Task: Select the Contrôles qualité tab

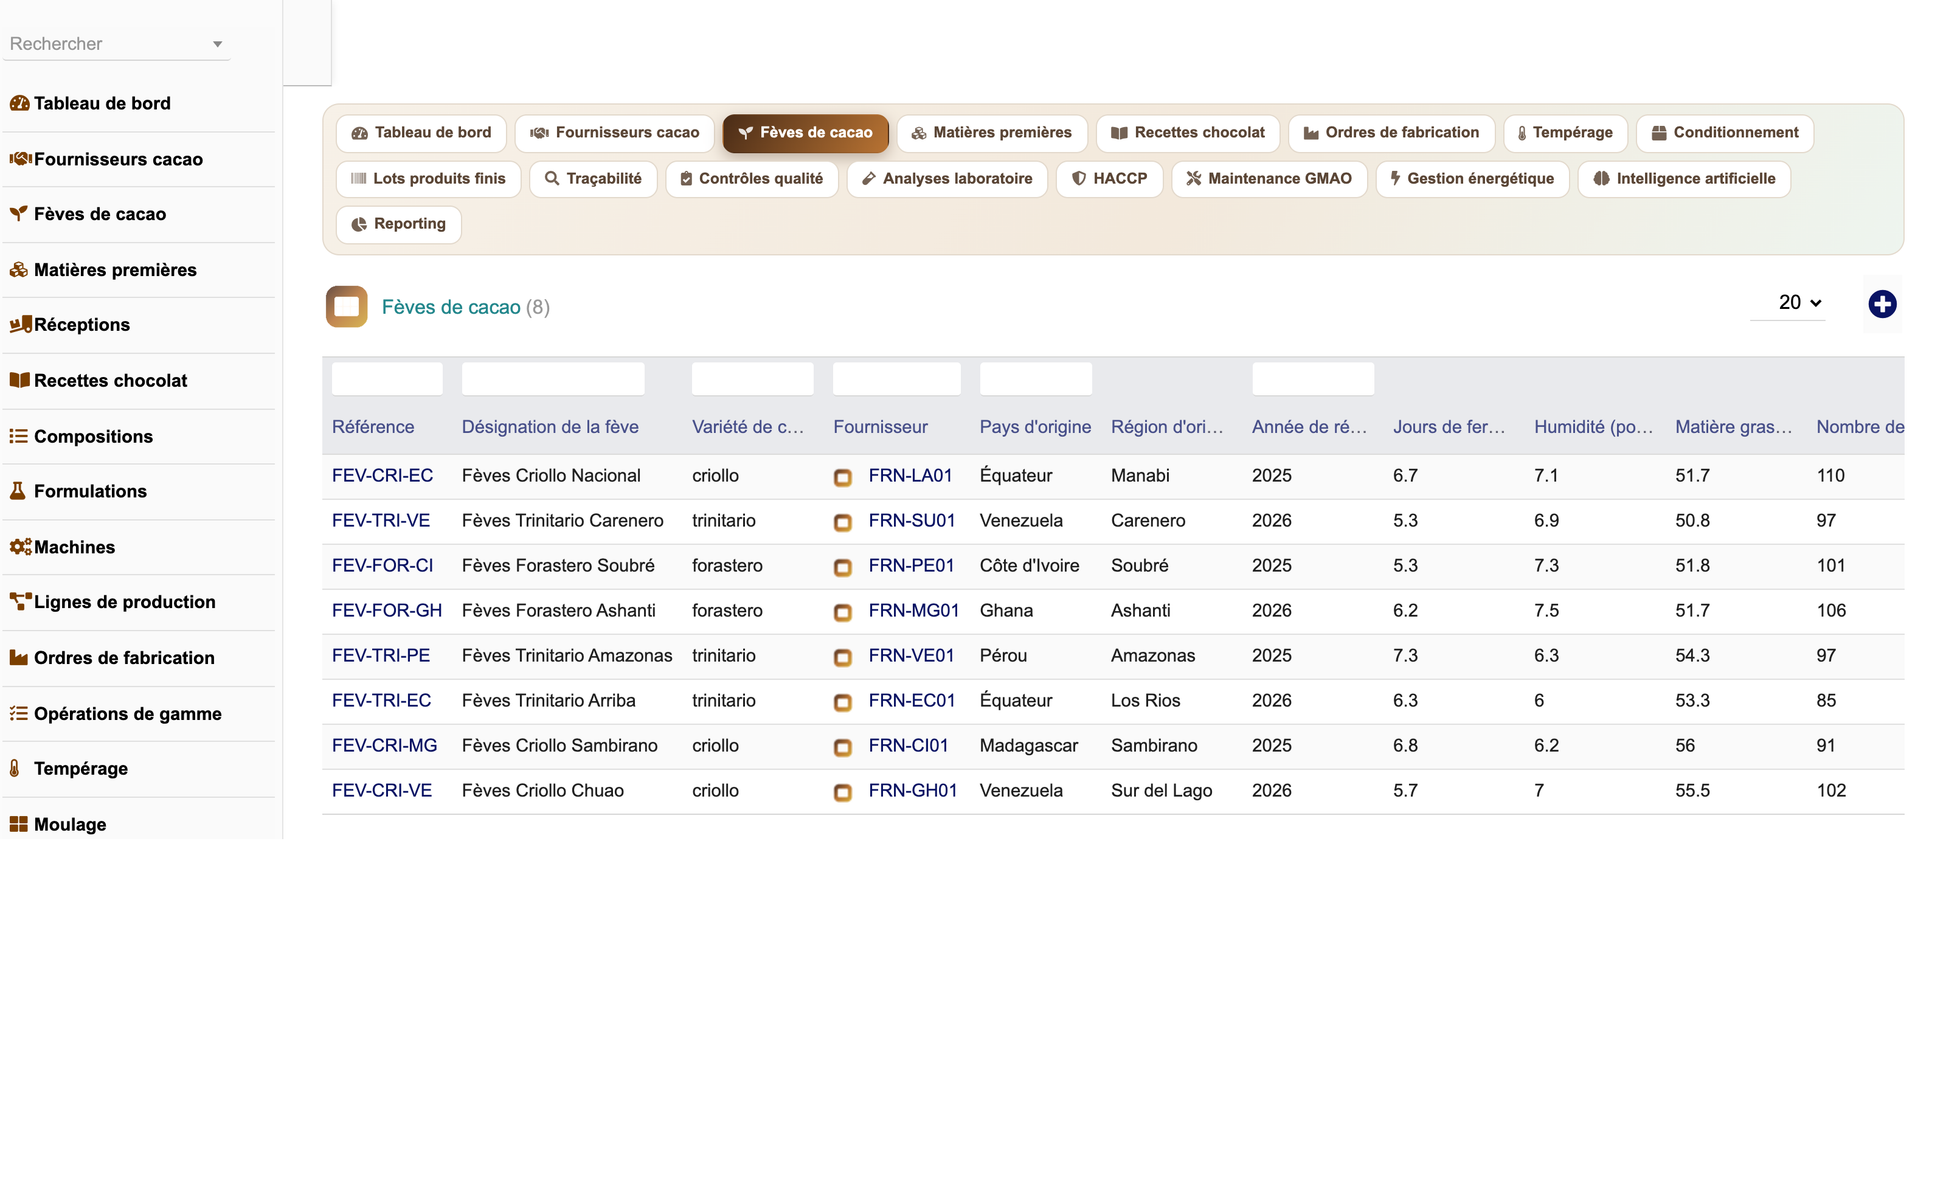Action: [752, 179]
